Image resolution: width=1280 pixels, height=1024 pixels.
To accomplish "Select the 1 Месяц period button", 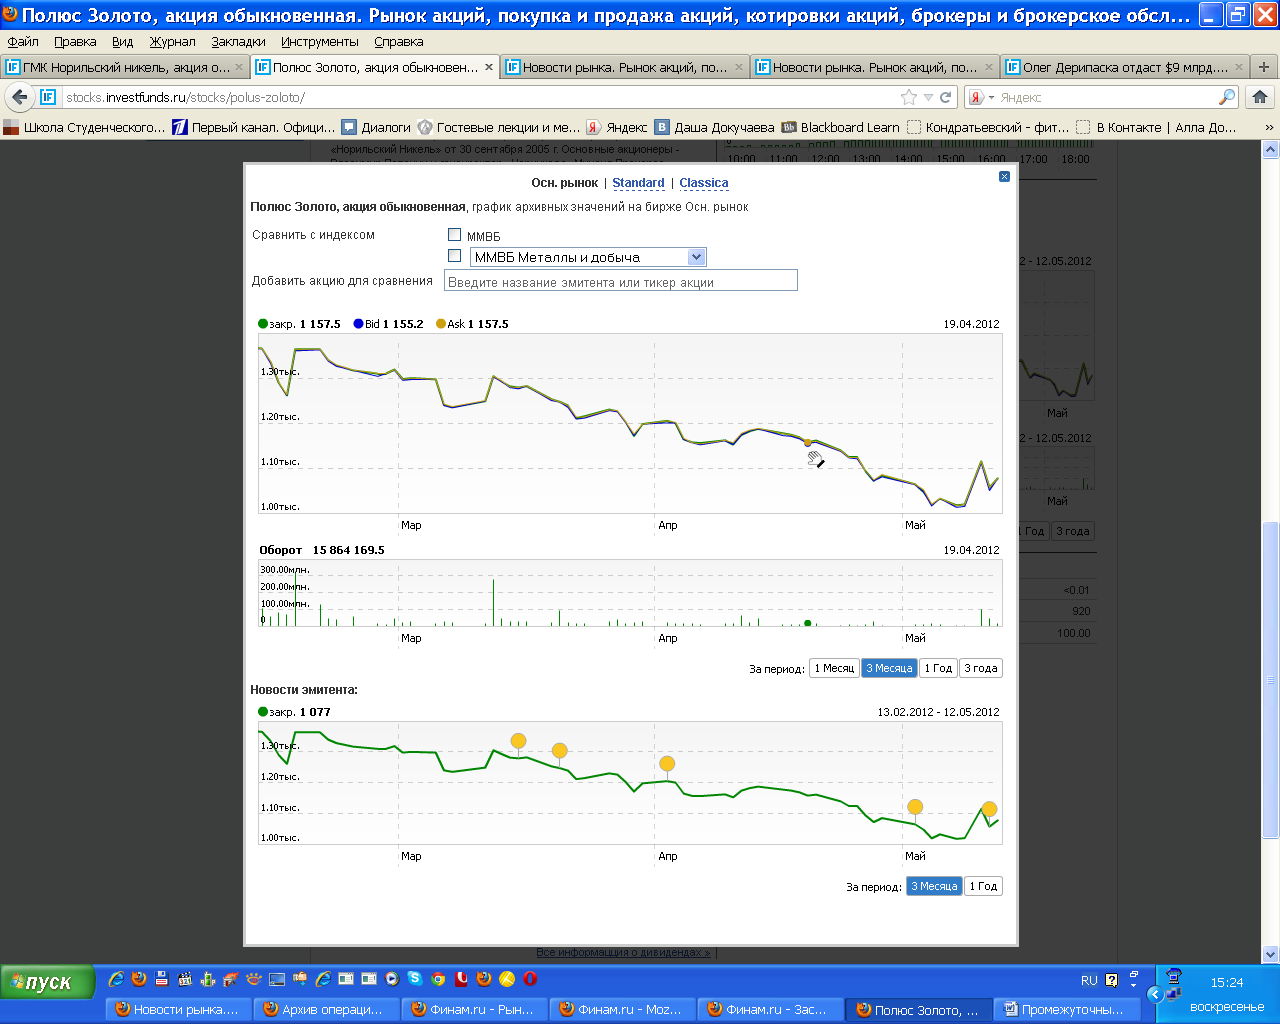I will pos(834,668).
